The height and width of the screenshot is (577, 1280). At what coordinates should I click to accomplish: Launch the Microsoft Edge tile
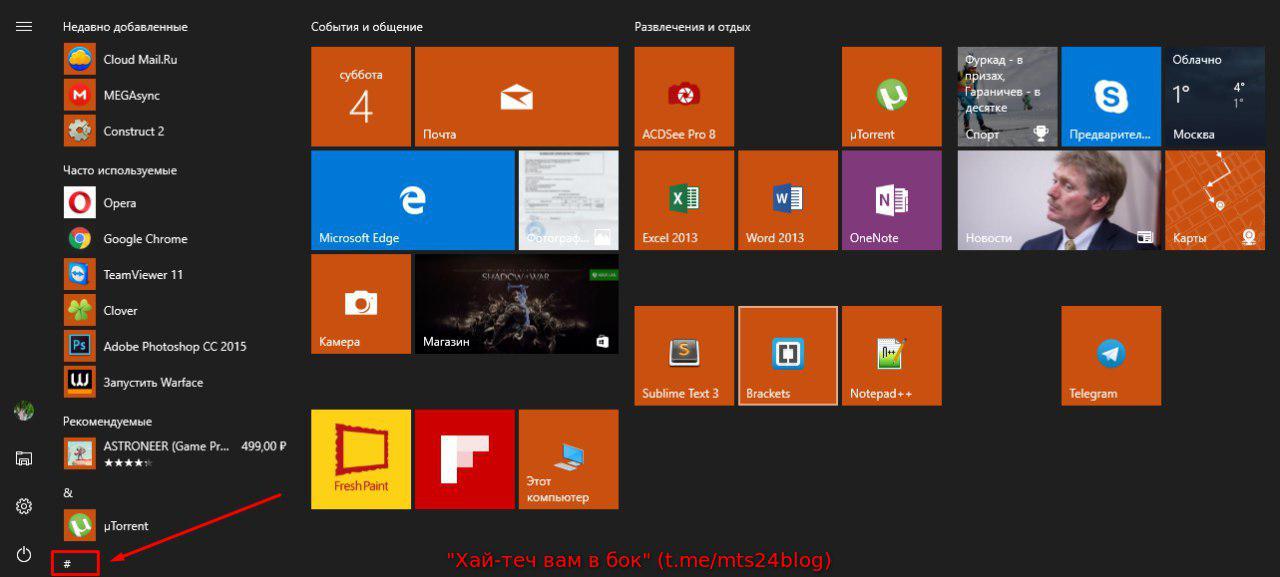tap(412, 200)
